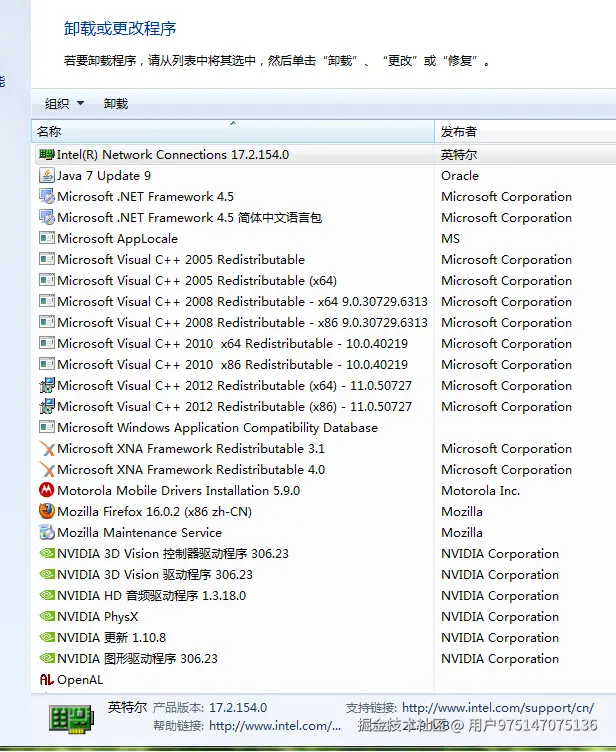Click the Visual C++ 2012 (x86) installer icon
Viewport: 616px width, 752px height.
(x=47, y=406)
